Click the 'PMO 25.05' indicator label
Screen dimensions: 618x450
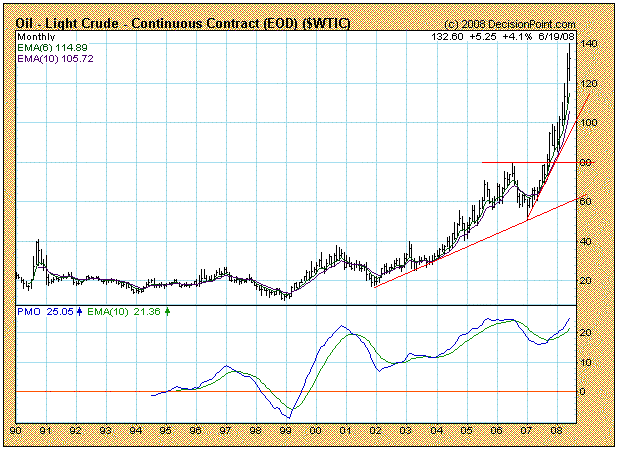coord(45,312)
